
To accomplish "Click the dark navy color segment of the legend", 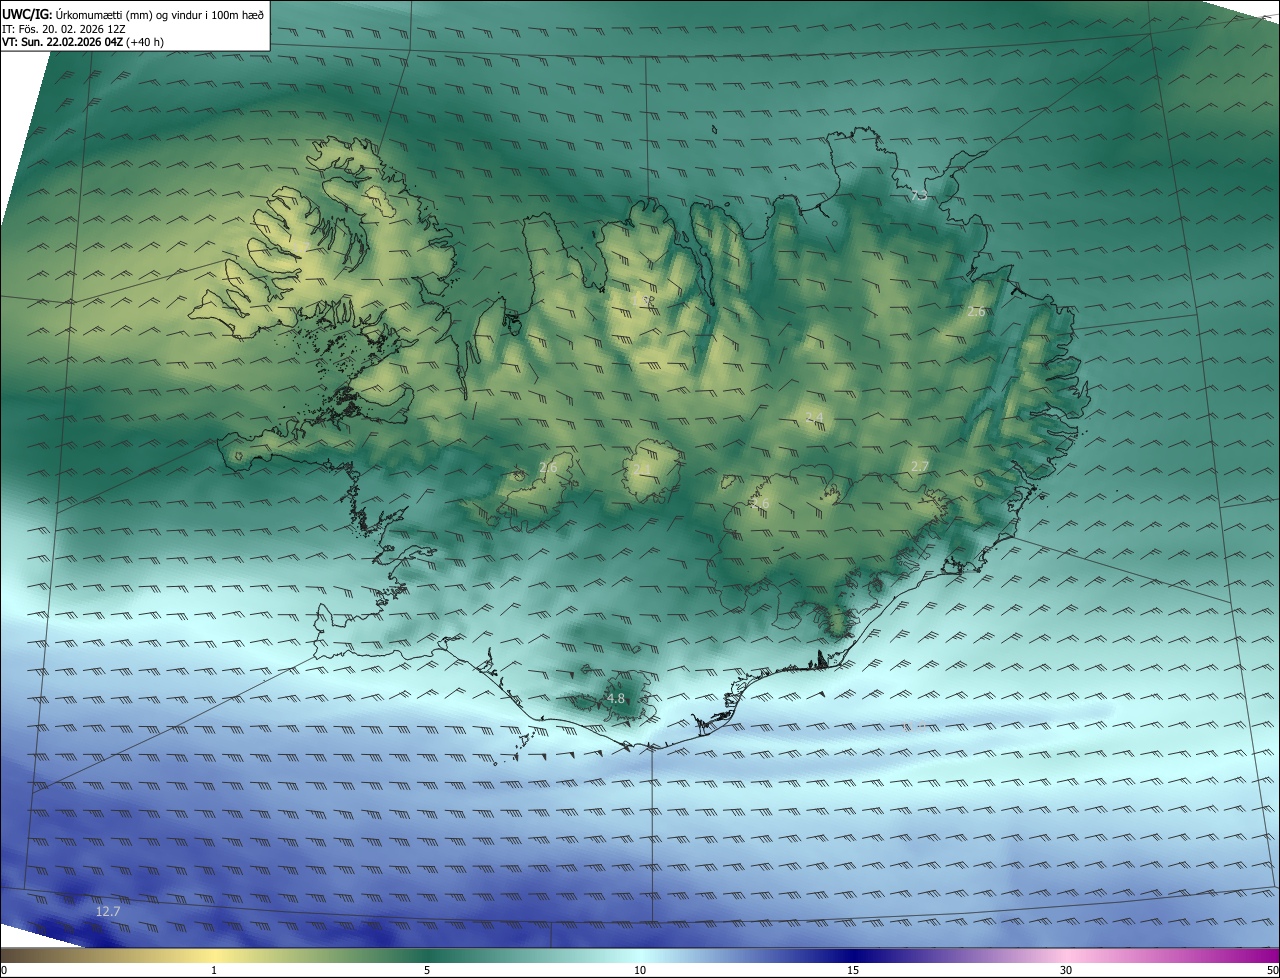I will pos(853,955).
